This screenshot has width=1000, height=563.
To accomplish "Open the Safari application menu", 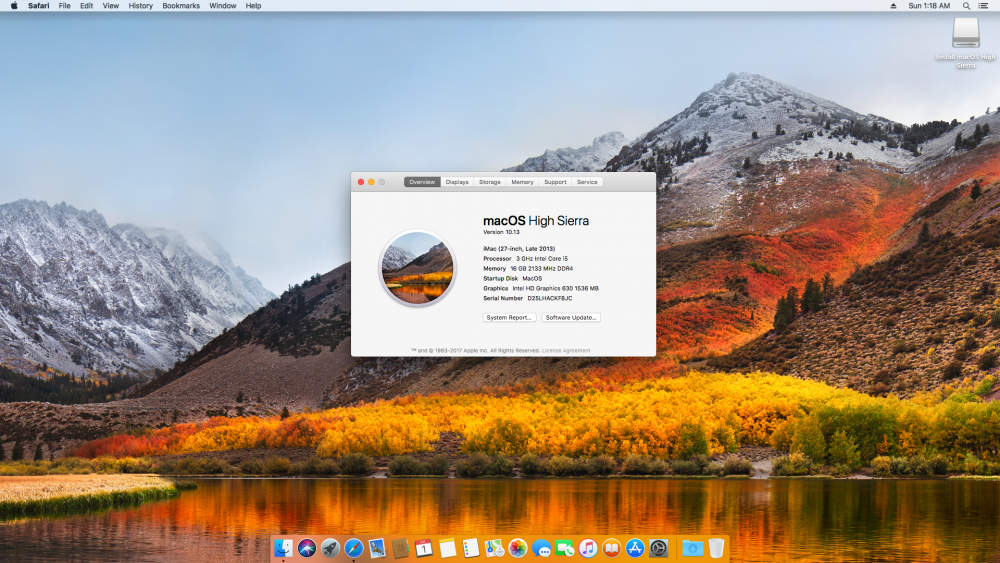I will [38, 6].
